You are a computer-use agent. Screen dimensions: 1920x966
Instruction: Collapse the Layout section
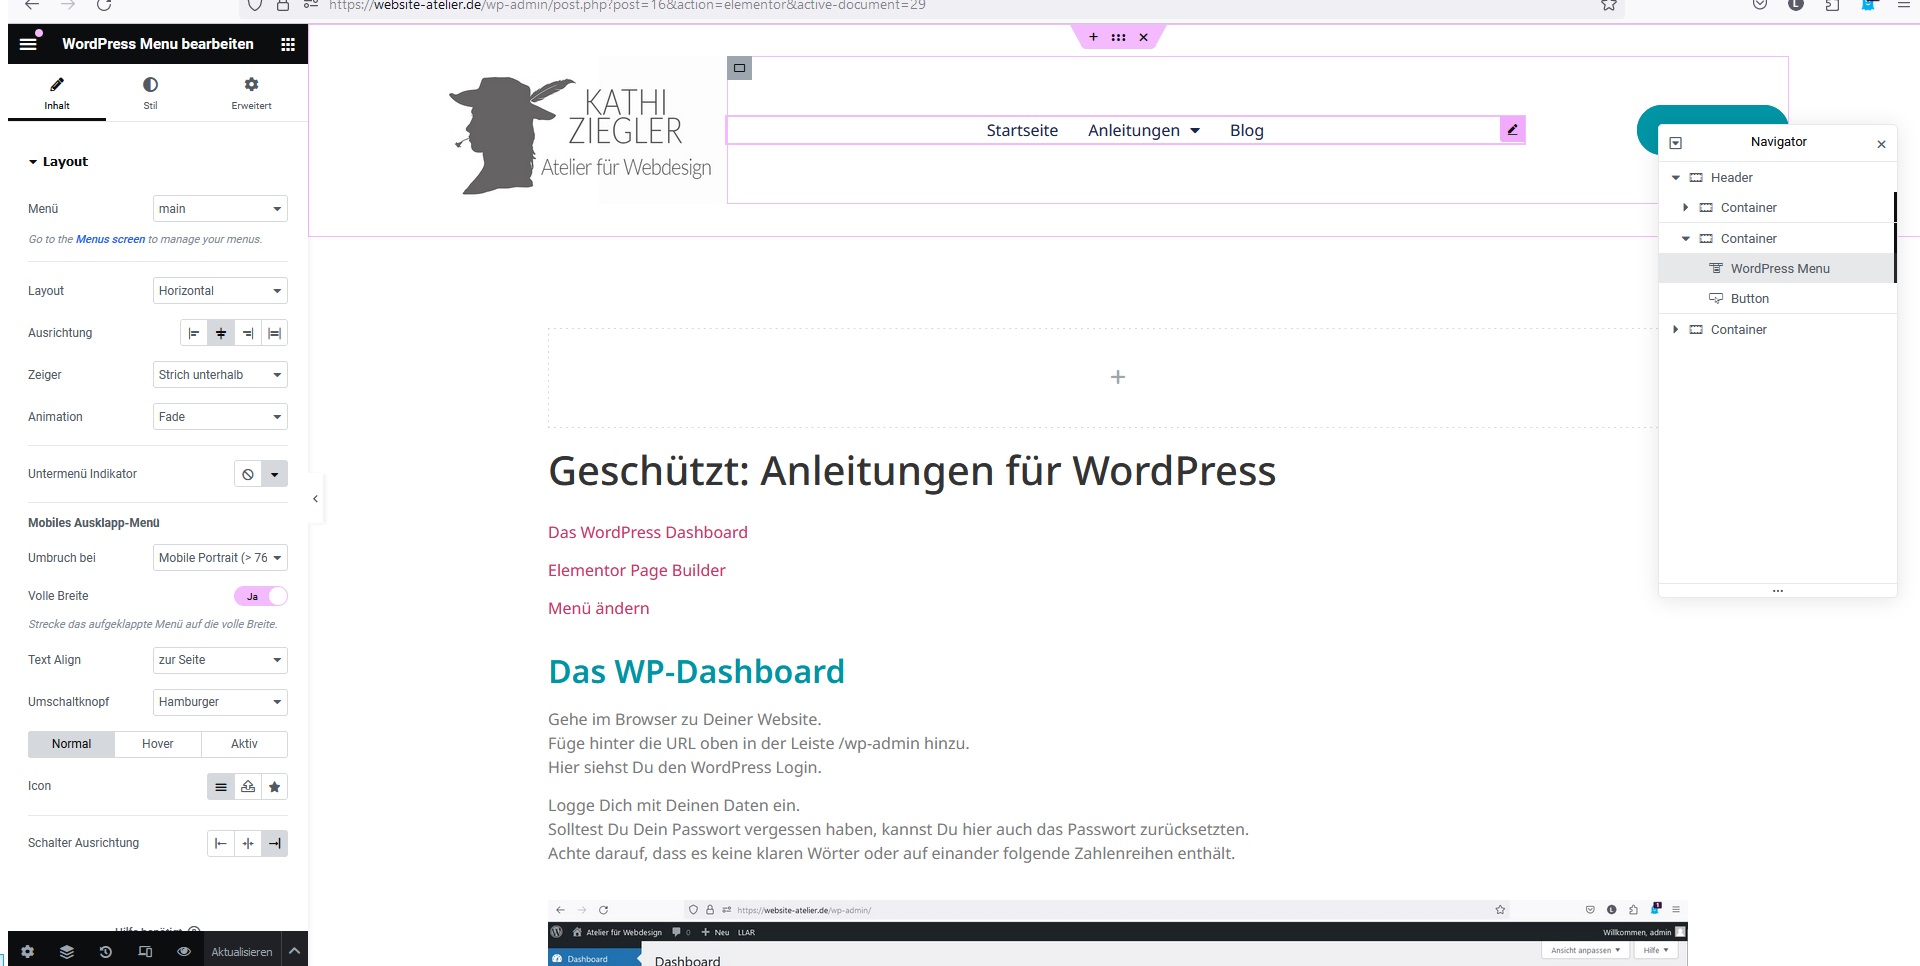[58, 162]
